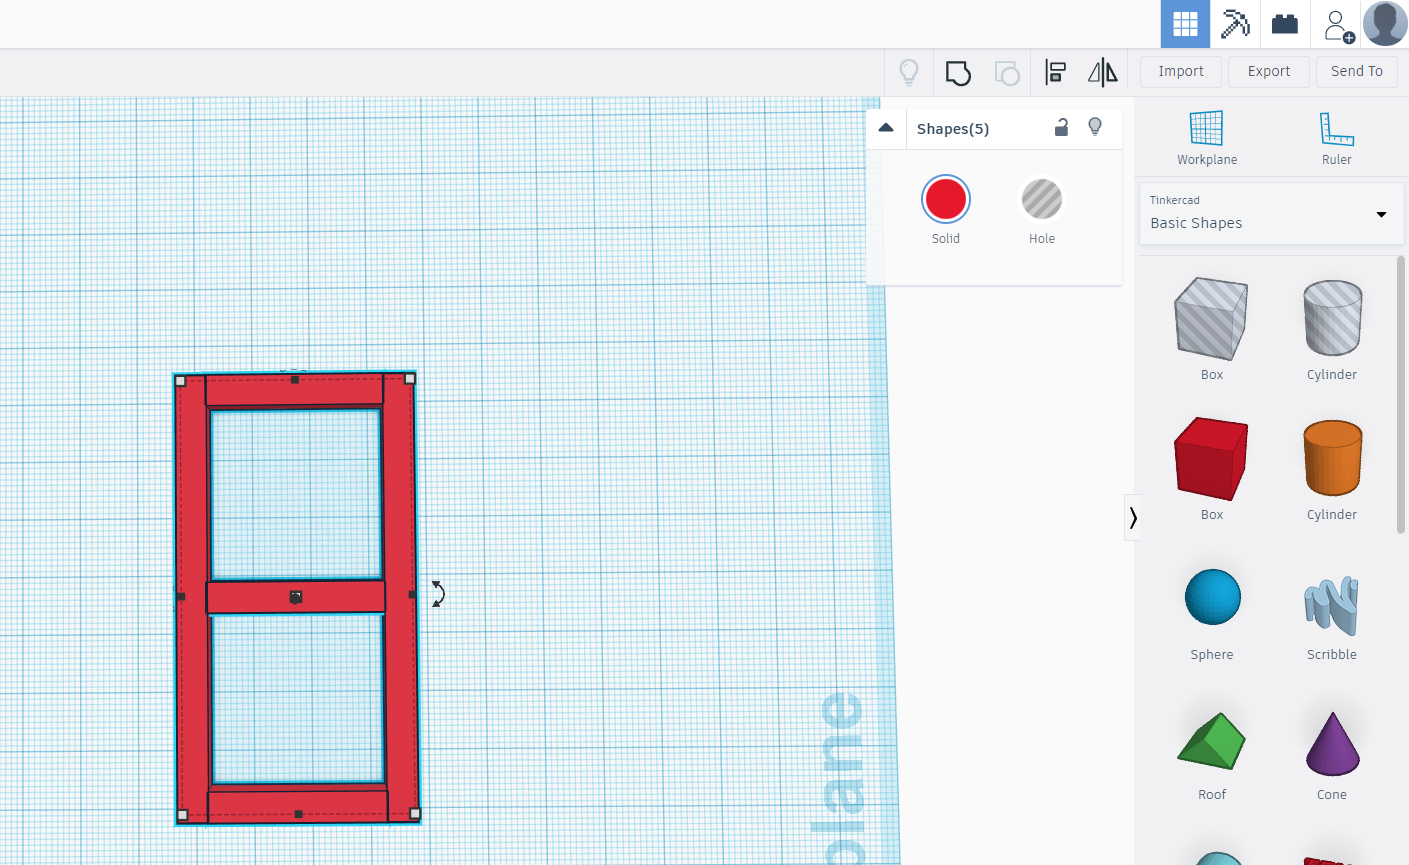Set selection to Solid mode
The image size is (1409, 865).
[945, 198]
